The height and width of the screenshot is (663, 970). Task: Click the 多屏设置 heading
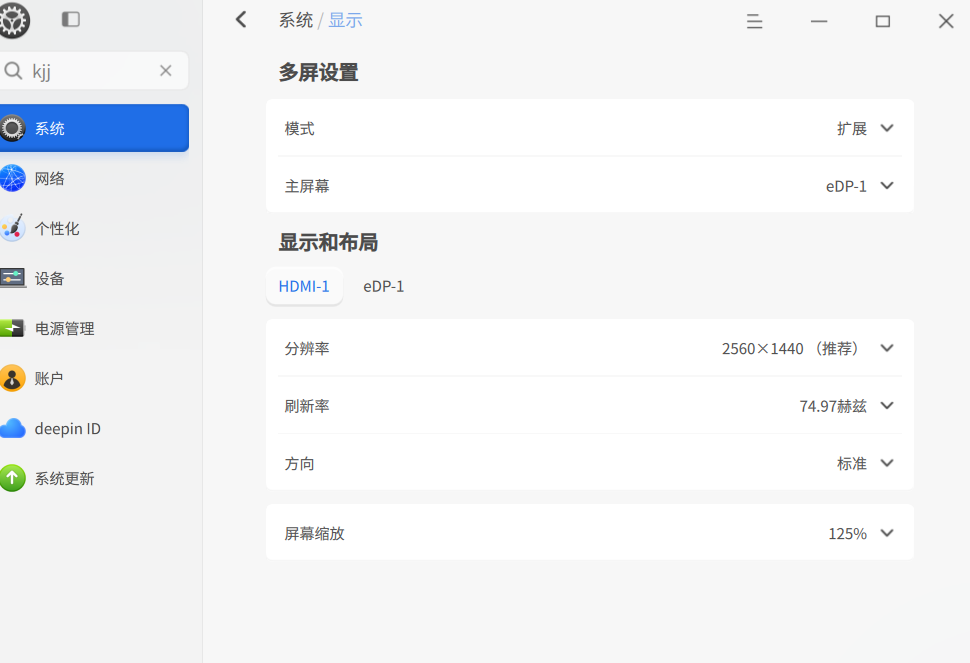319,72
